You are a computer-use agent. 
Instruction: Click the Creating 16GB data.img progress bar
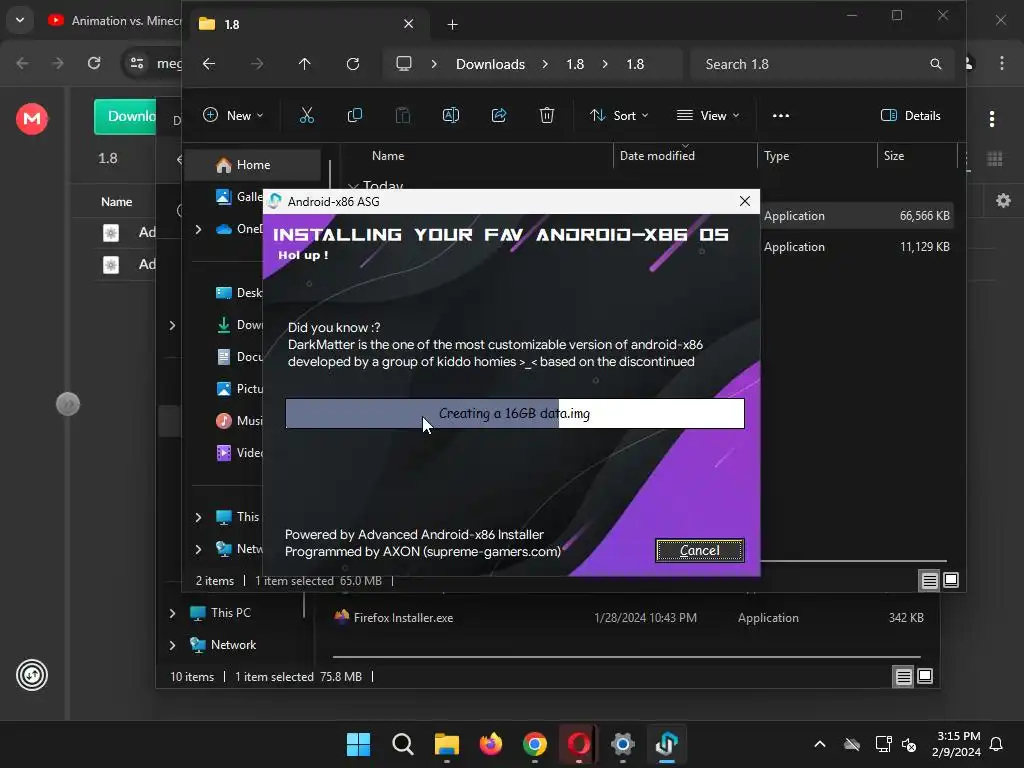click(x=515, y=413)
